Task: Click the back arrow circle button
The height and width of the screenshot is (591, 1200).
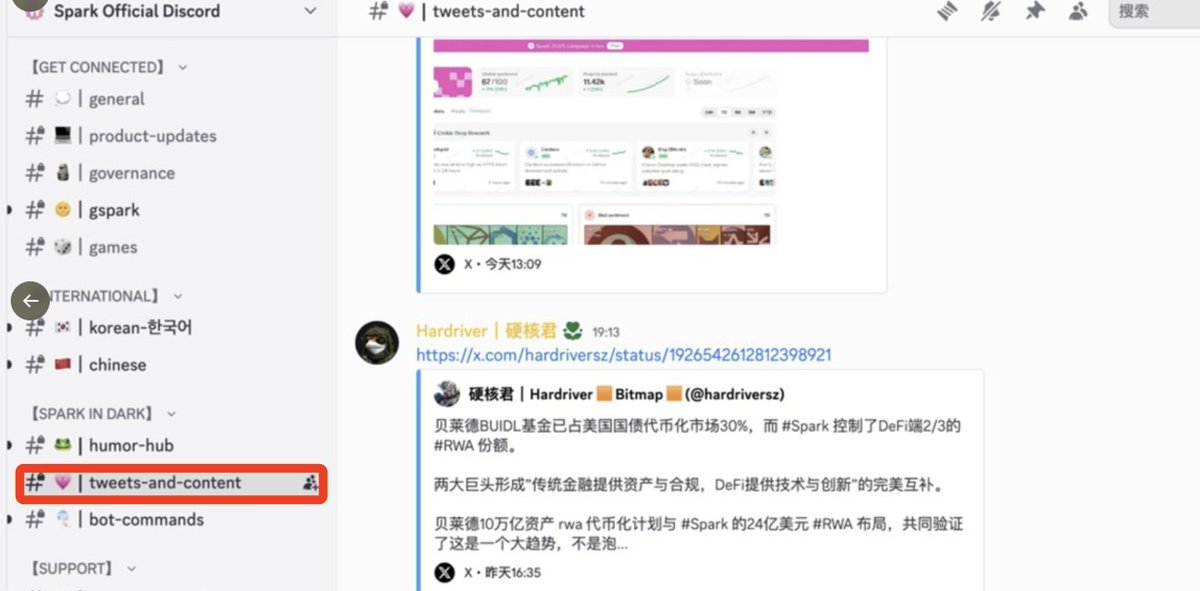Action: 30,300
